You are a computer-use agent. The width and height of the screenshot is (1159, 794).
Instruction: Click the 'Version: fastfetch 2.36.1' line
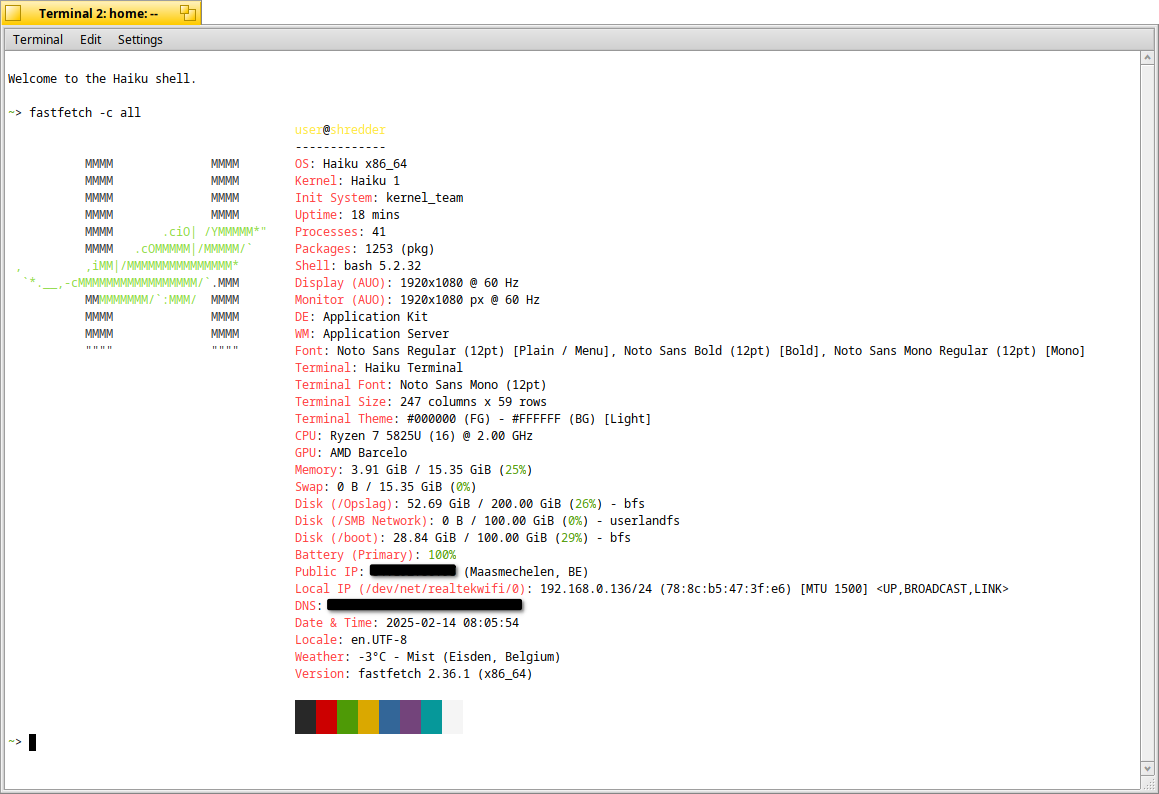click(414, 673)
